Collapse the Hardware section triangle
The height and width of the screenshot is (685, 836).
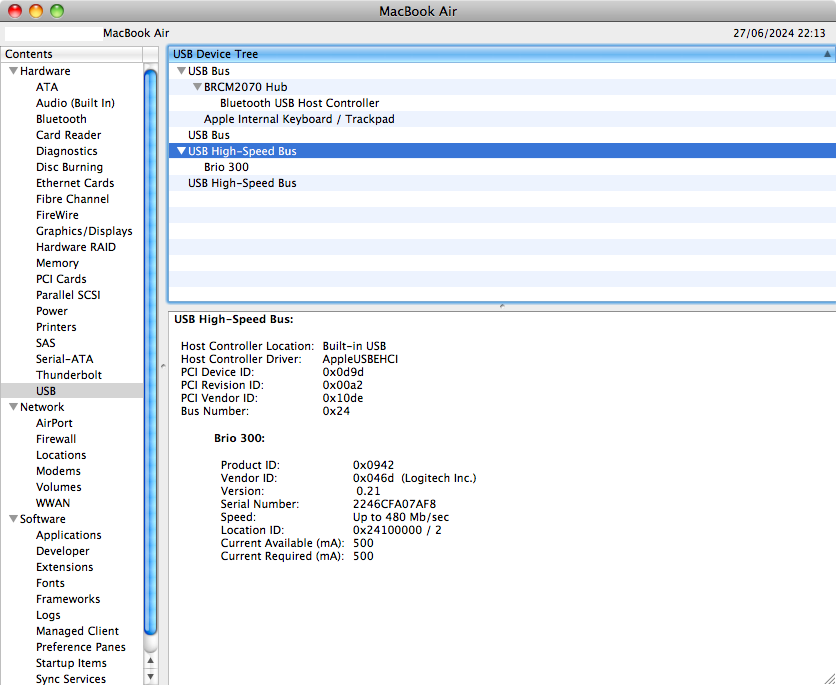[x=14, y=71]
